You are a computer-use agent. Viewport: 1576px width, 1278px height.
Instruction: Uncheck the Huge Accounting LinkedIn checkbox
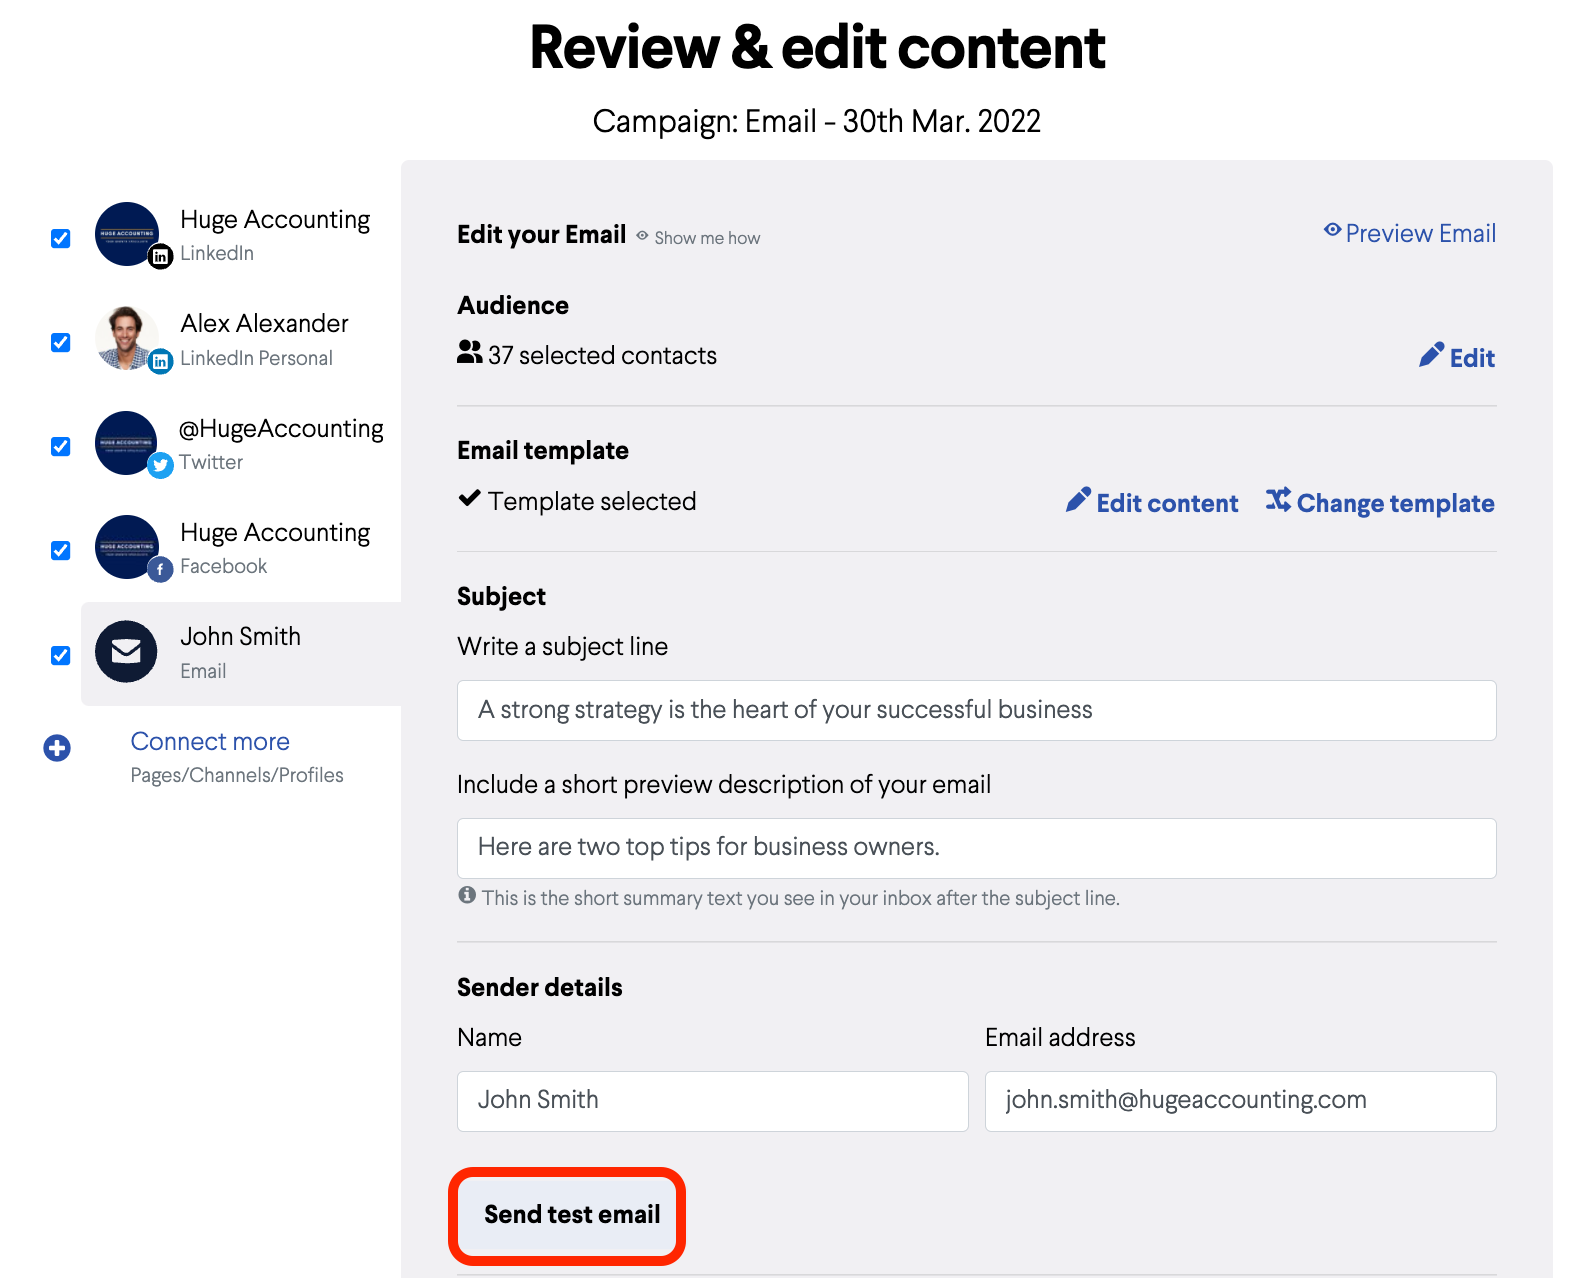61,238
